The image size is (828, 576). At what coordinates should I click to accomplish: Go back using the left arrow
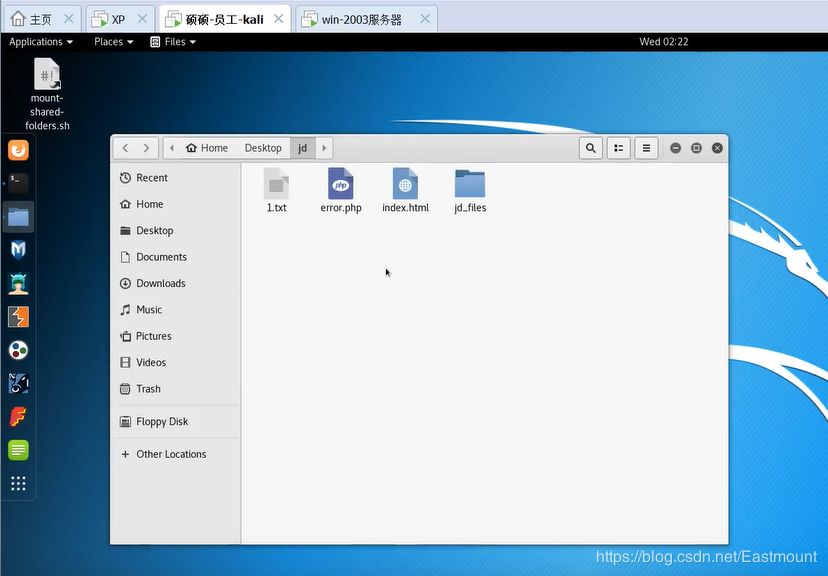[x=125, y=148]
